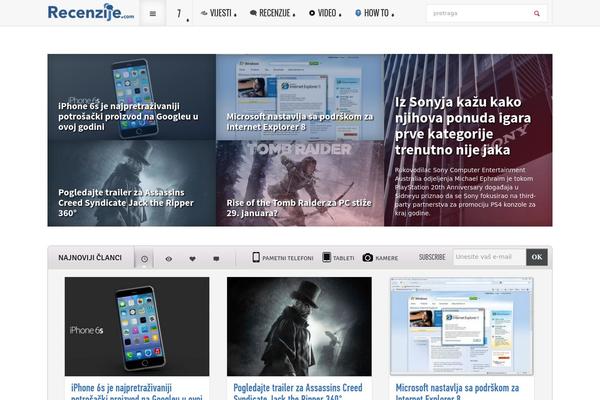Open Pogledajte trailer za Assassins Creed title
Screen dimensions: 600x400
(298, 392)
